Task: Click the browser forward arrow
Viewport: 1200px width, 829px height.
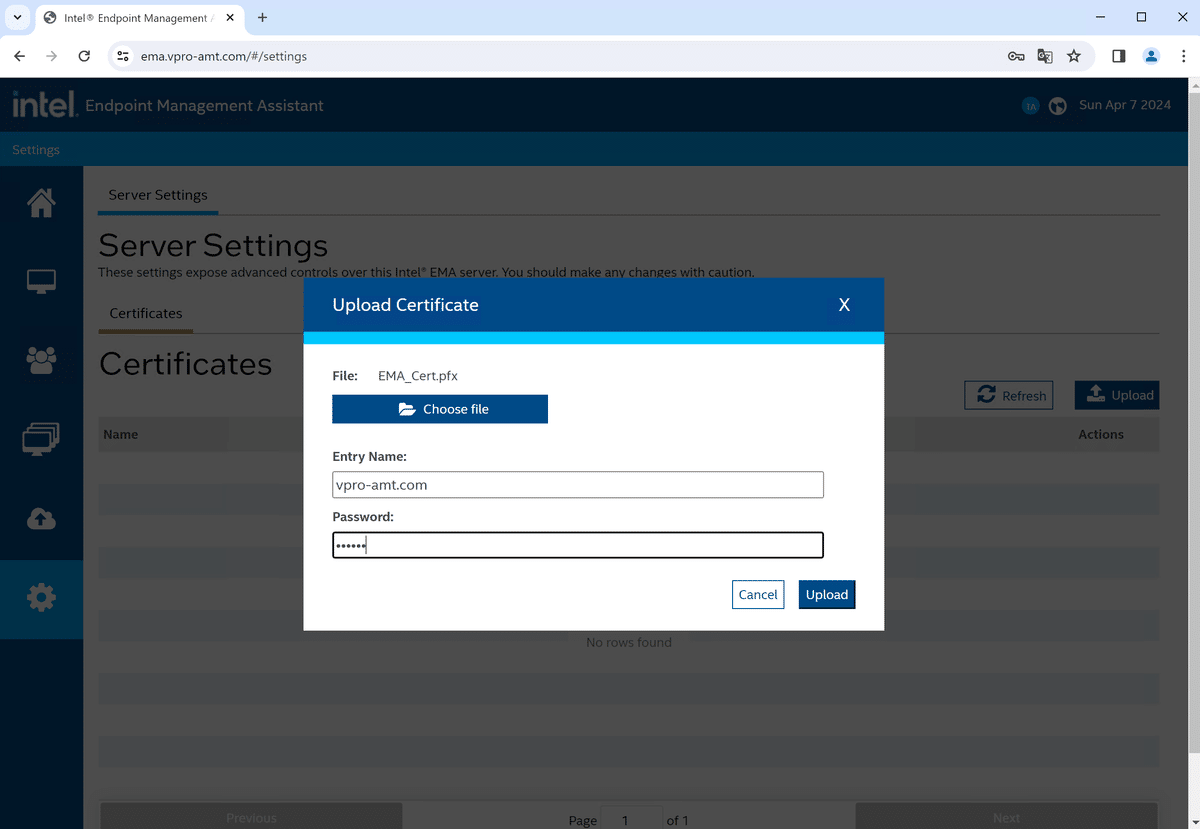Action: click(52, 56)
